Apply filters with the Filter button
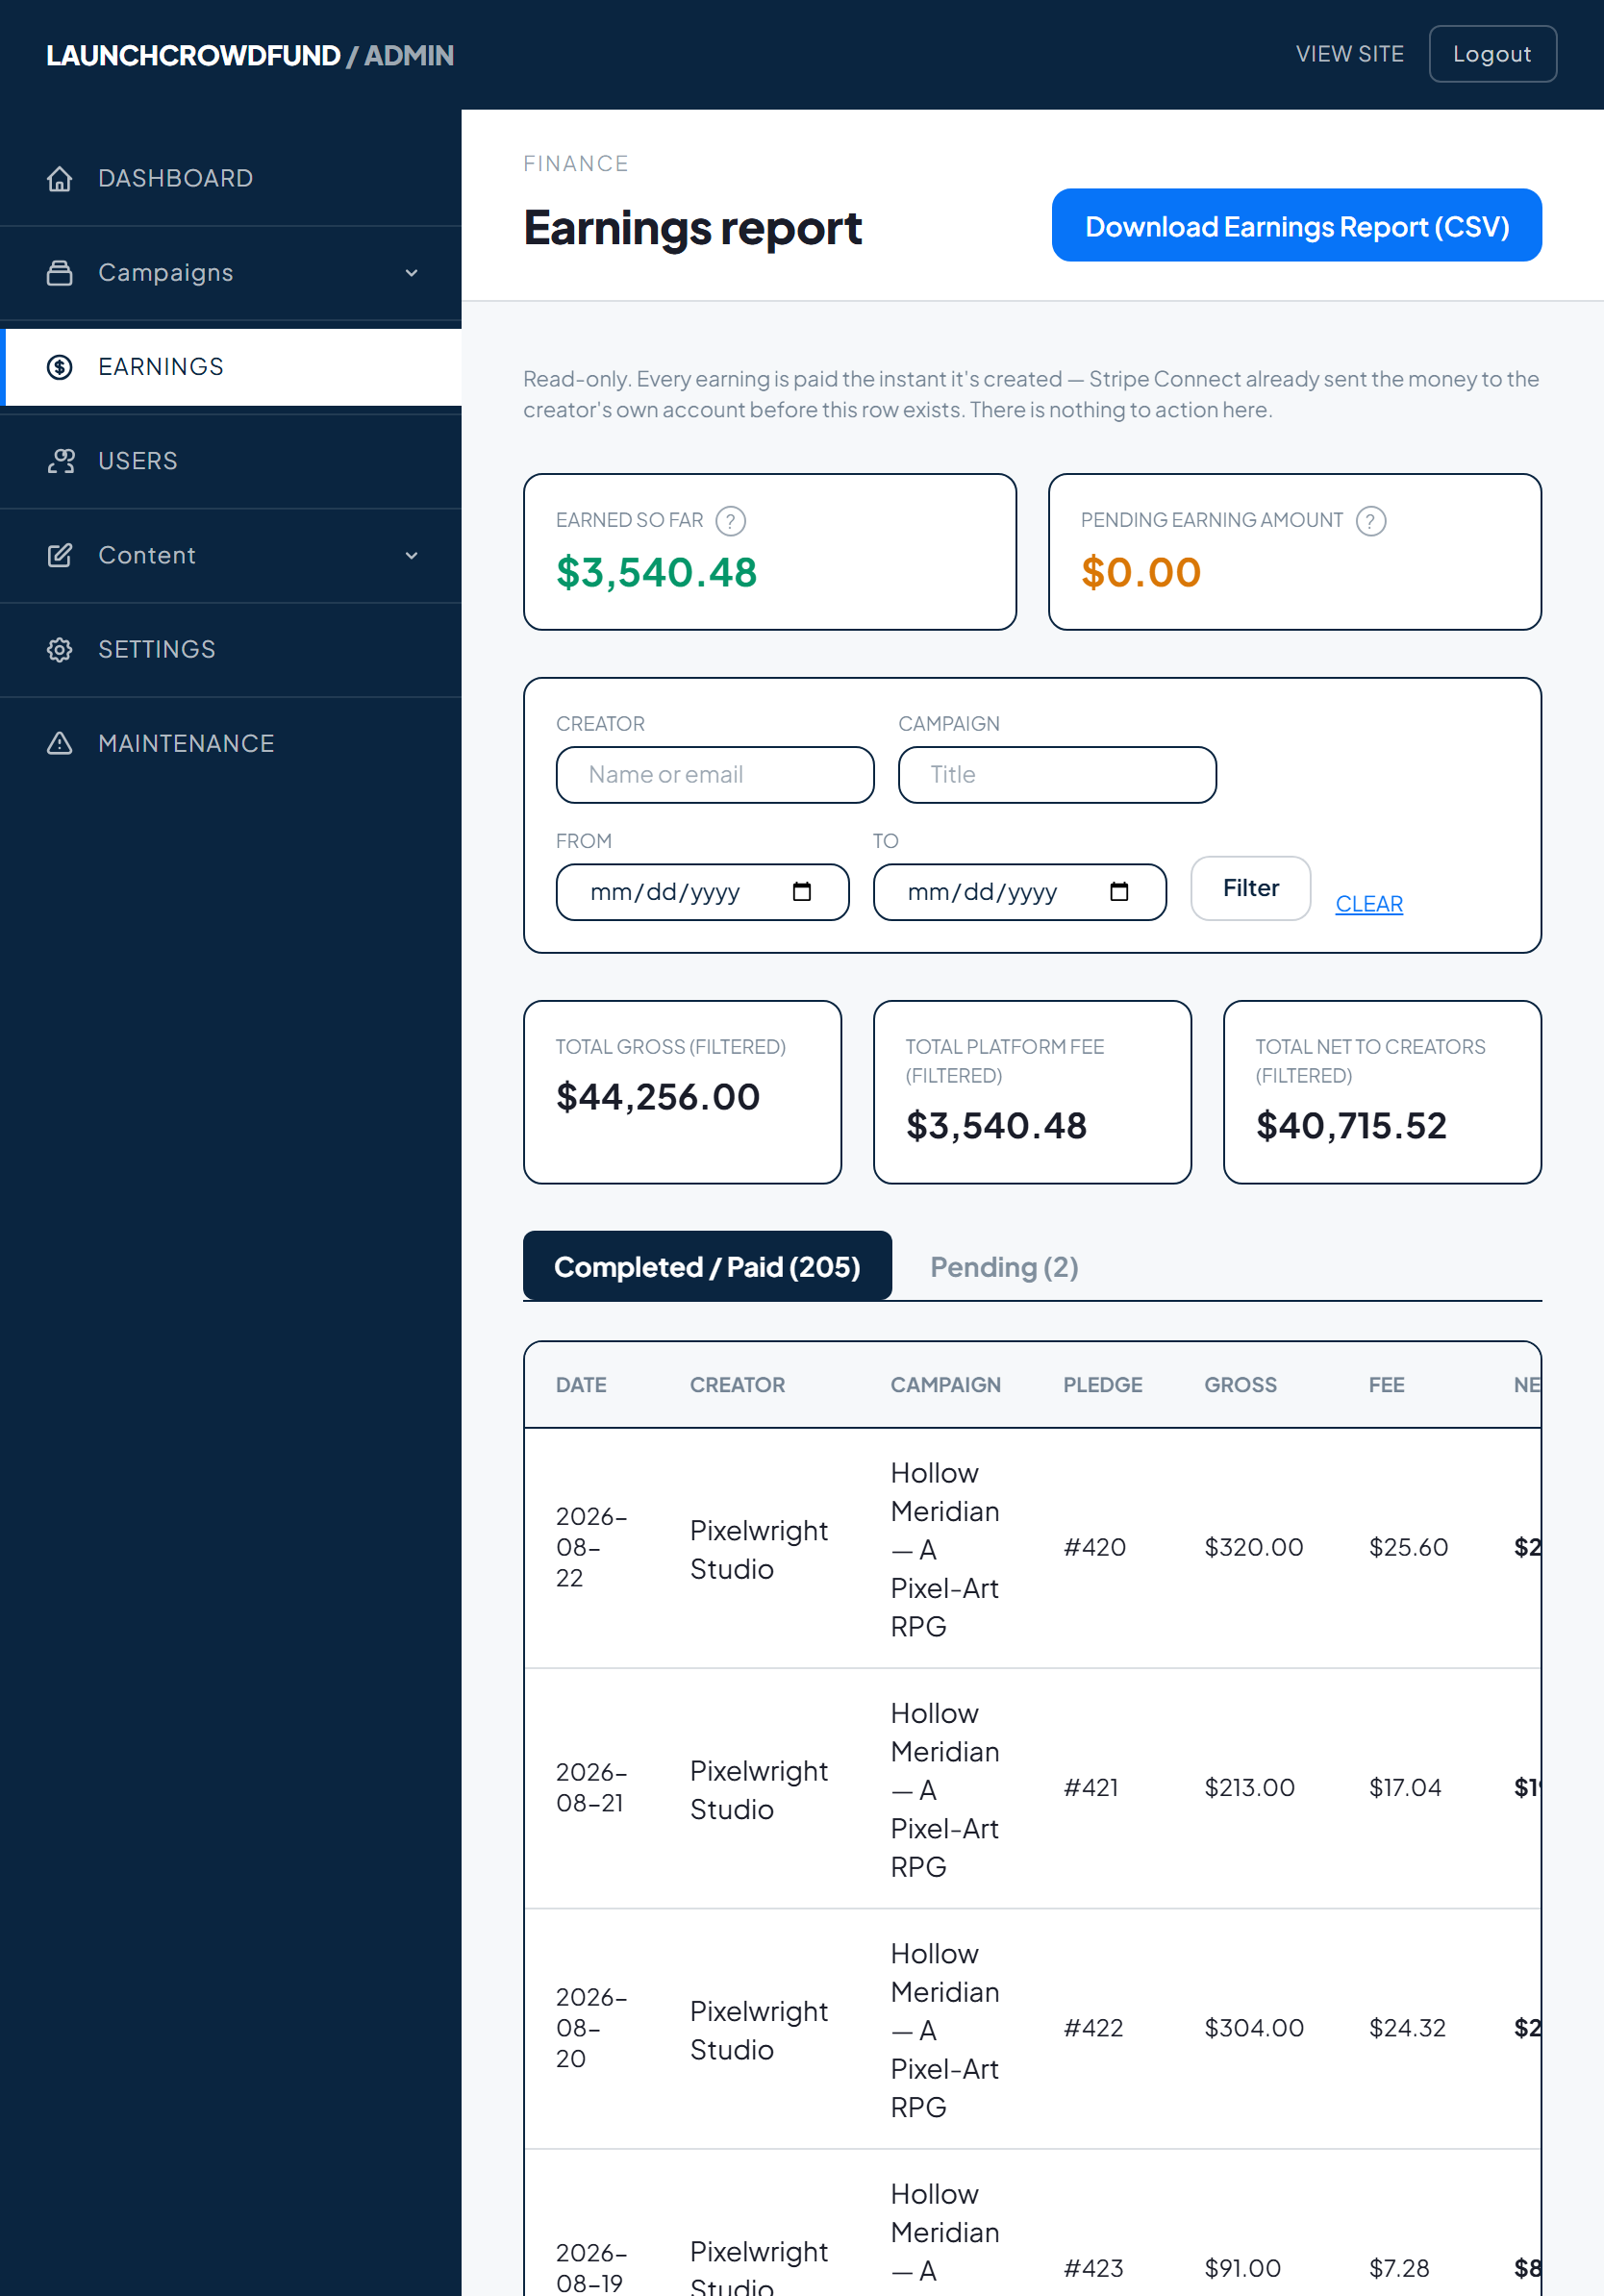1604x2296 pixels. pos(1250,888)
